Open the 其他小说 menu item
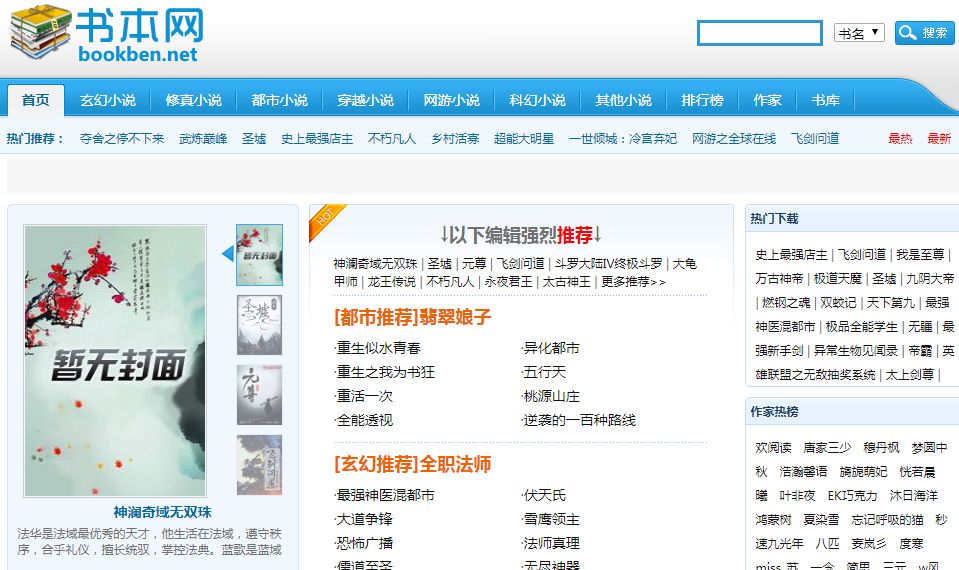 click(623, 100)
